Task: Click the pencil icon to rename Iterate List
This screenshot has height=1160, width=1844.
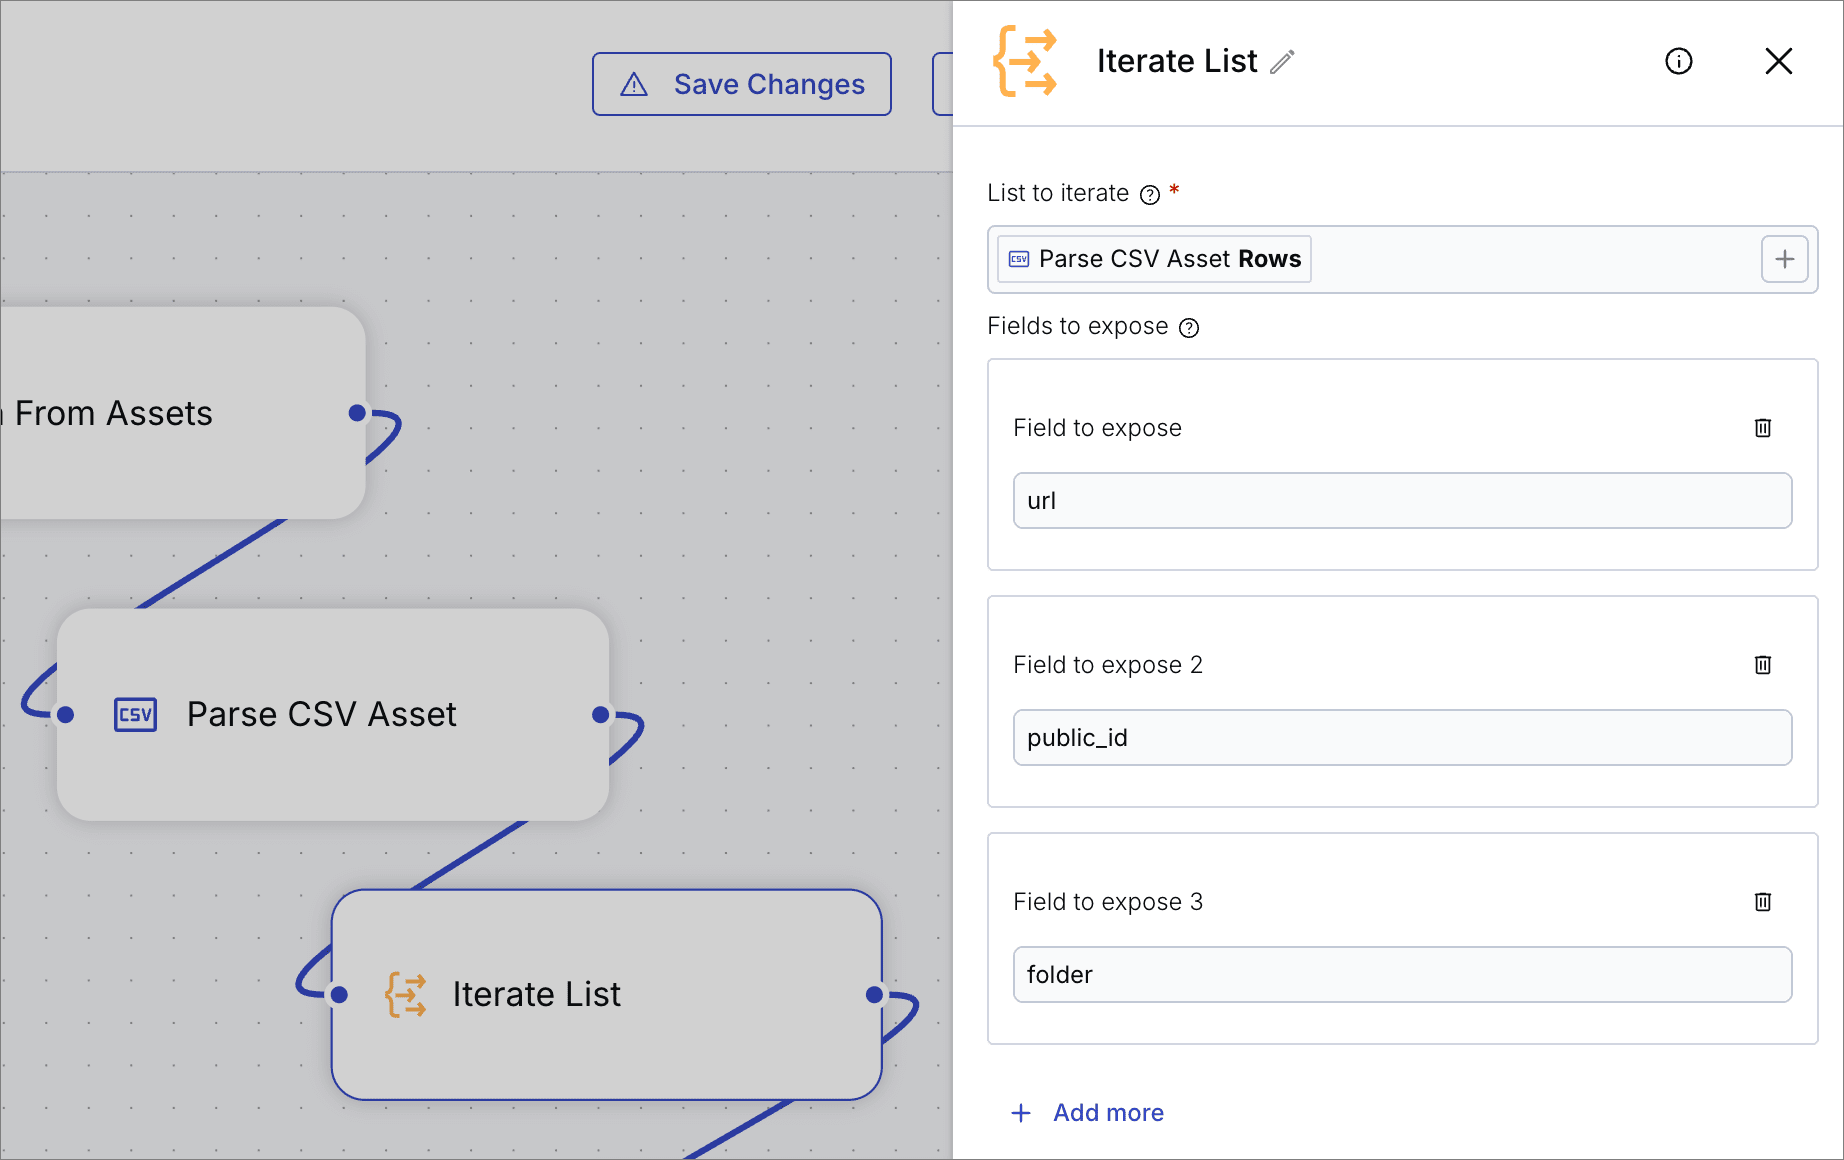Action: point(1282,62)
